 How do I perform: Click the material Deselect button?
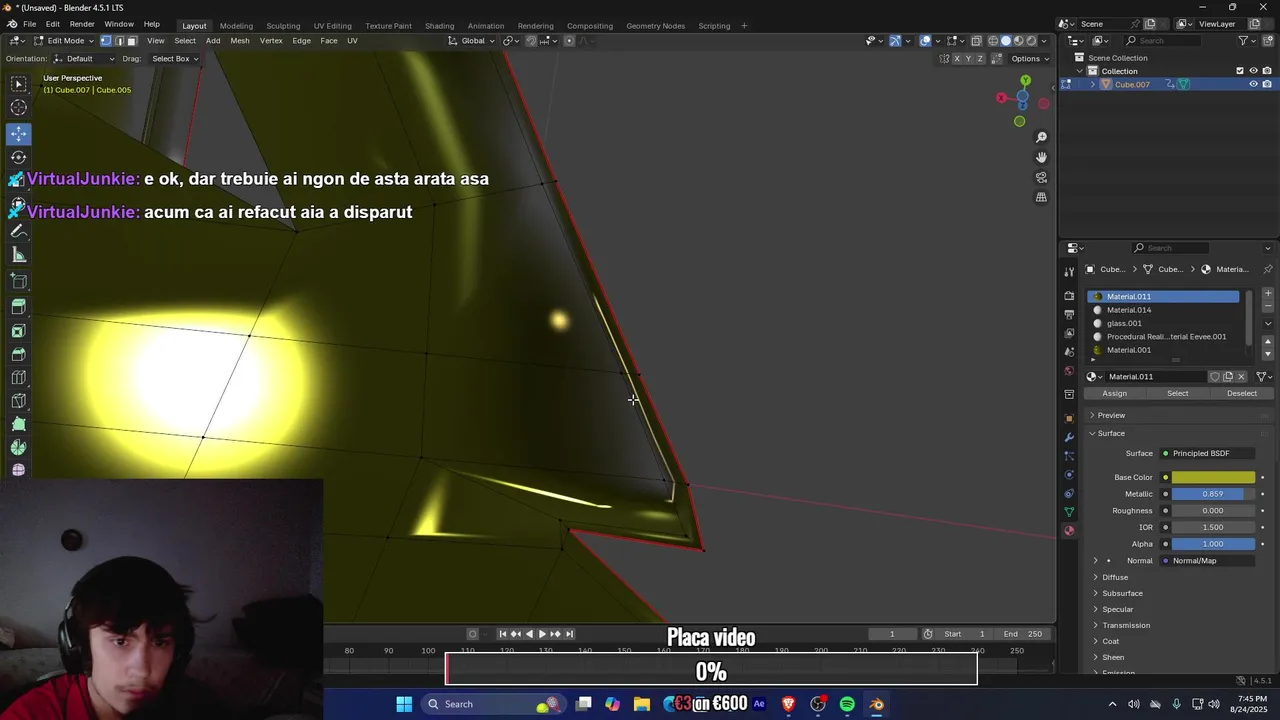1241,393
